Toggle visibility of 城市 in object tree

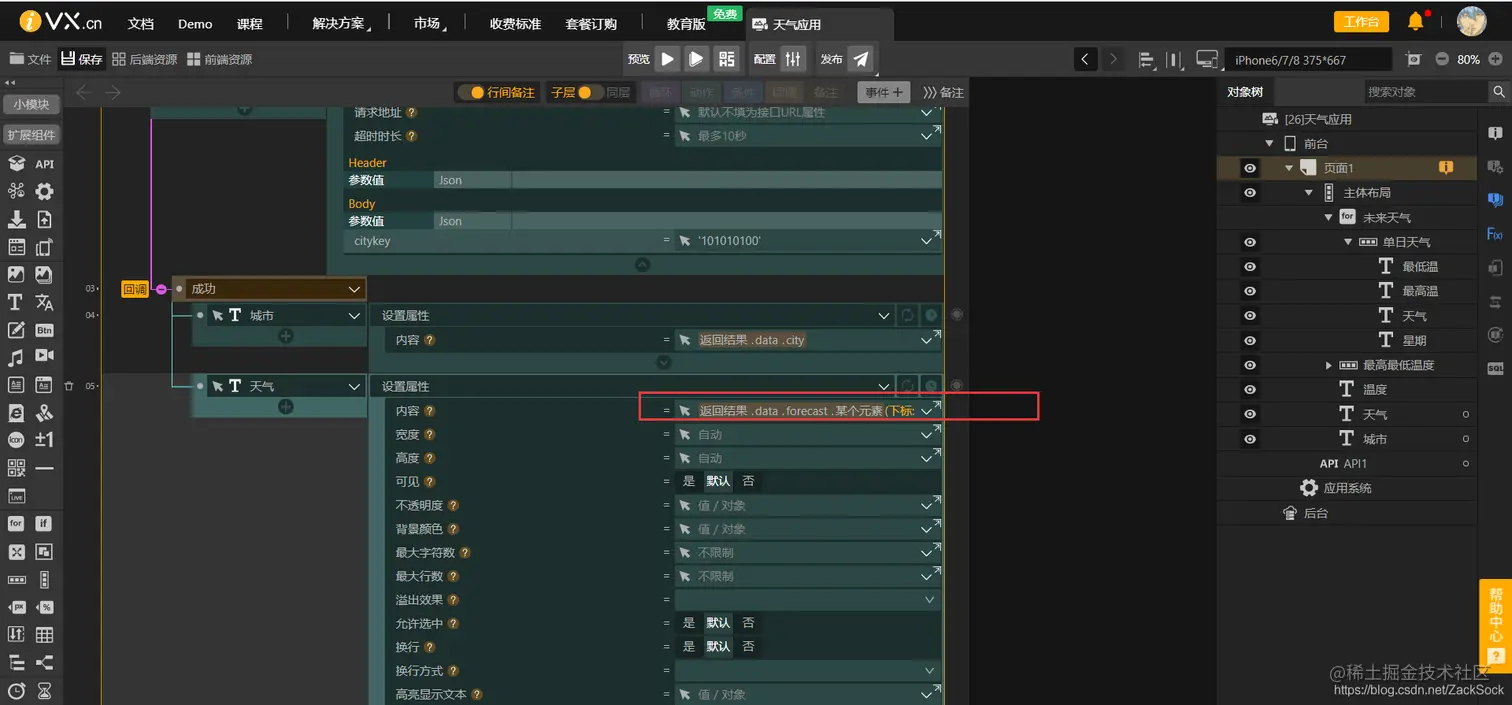[x=1250, y=439]
